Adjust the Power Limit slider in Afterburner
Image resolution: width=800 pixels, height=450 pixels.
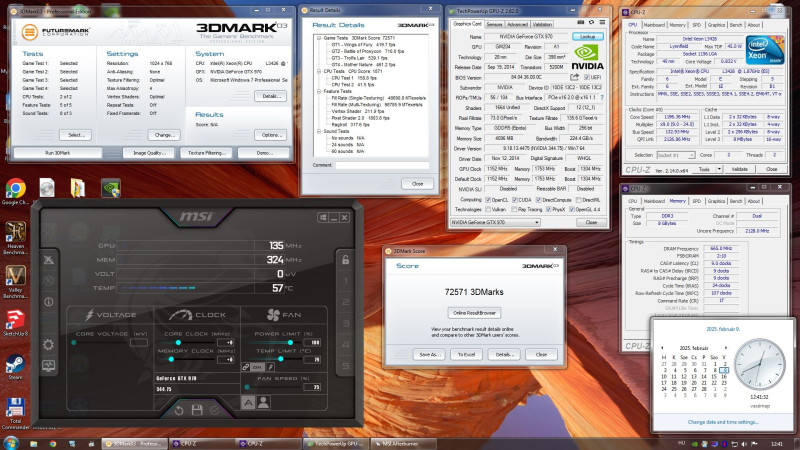click(290, 342)
